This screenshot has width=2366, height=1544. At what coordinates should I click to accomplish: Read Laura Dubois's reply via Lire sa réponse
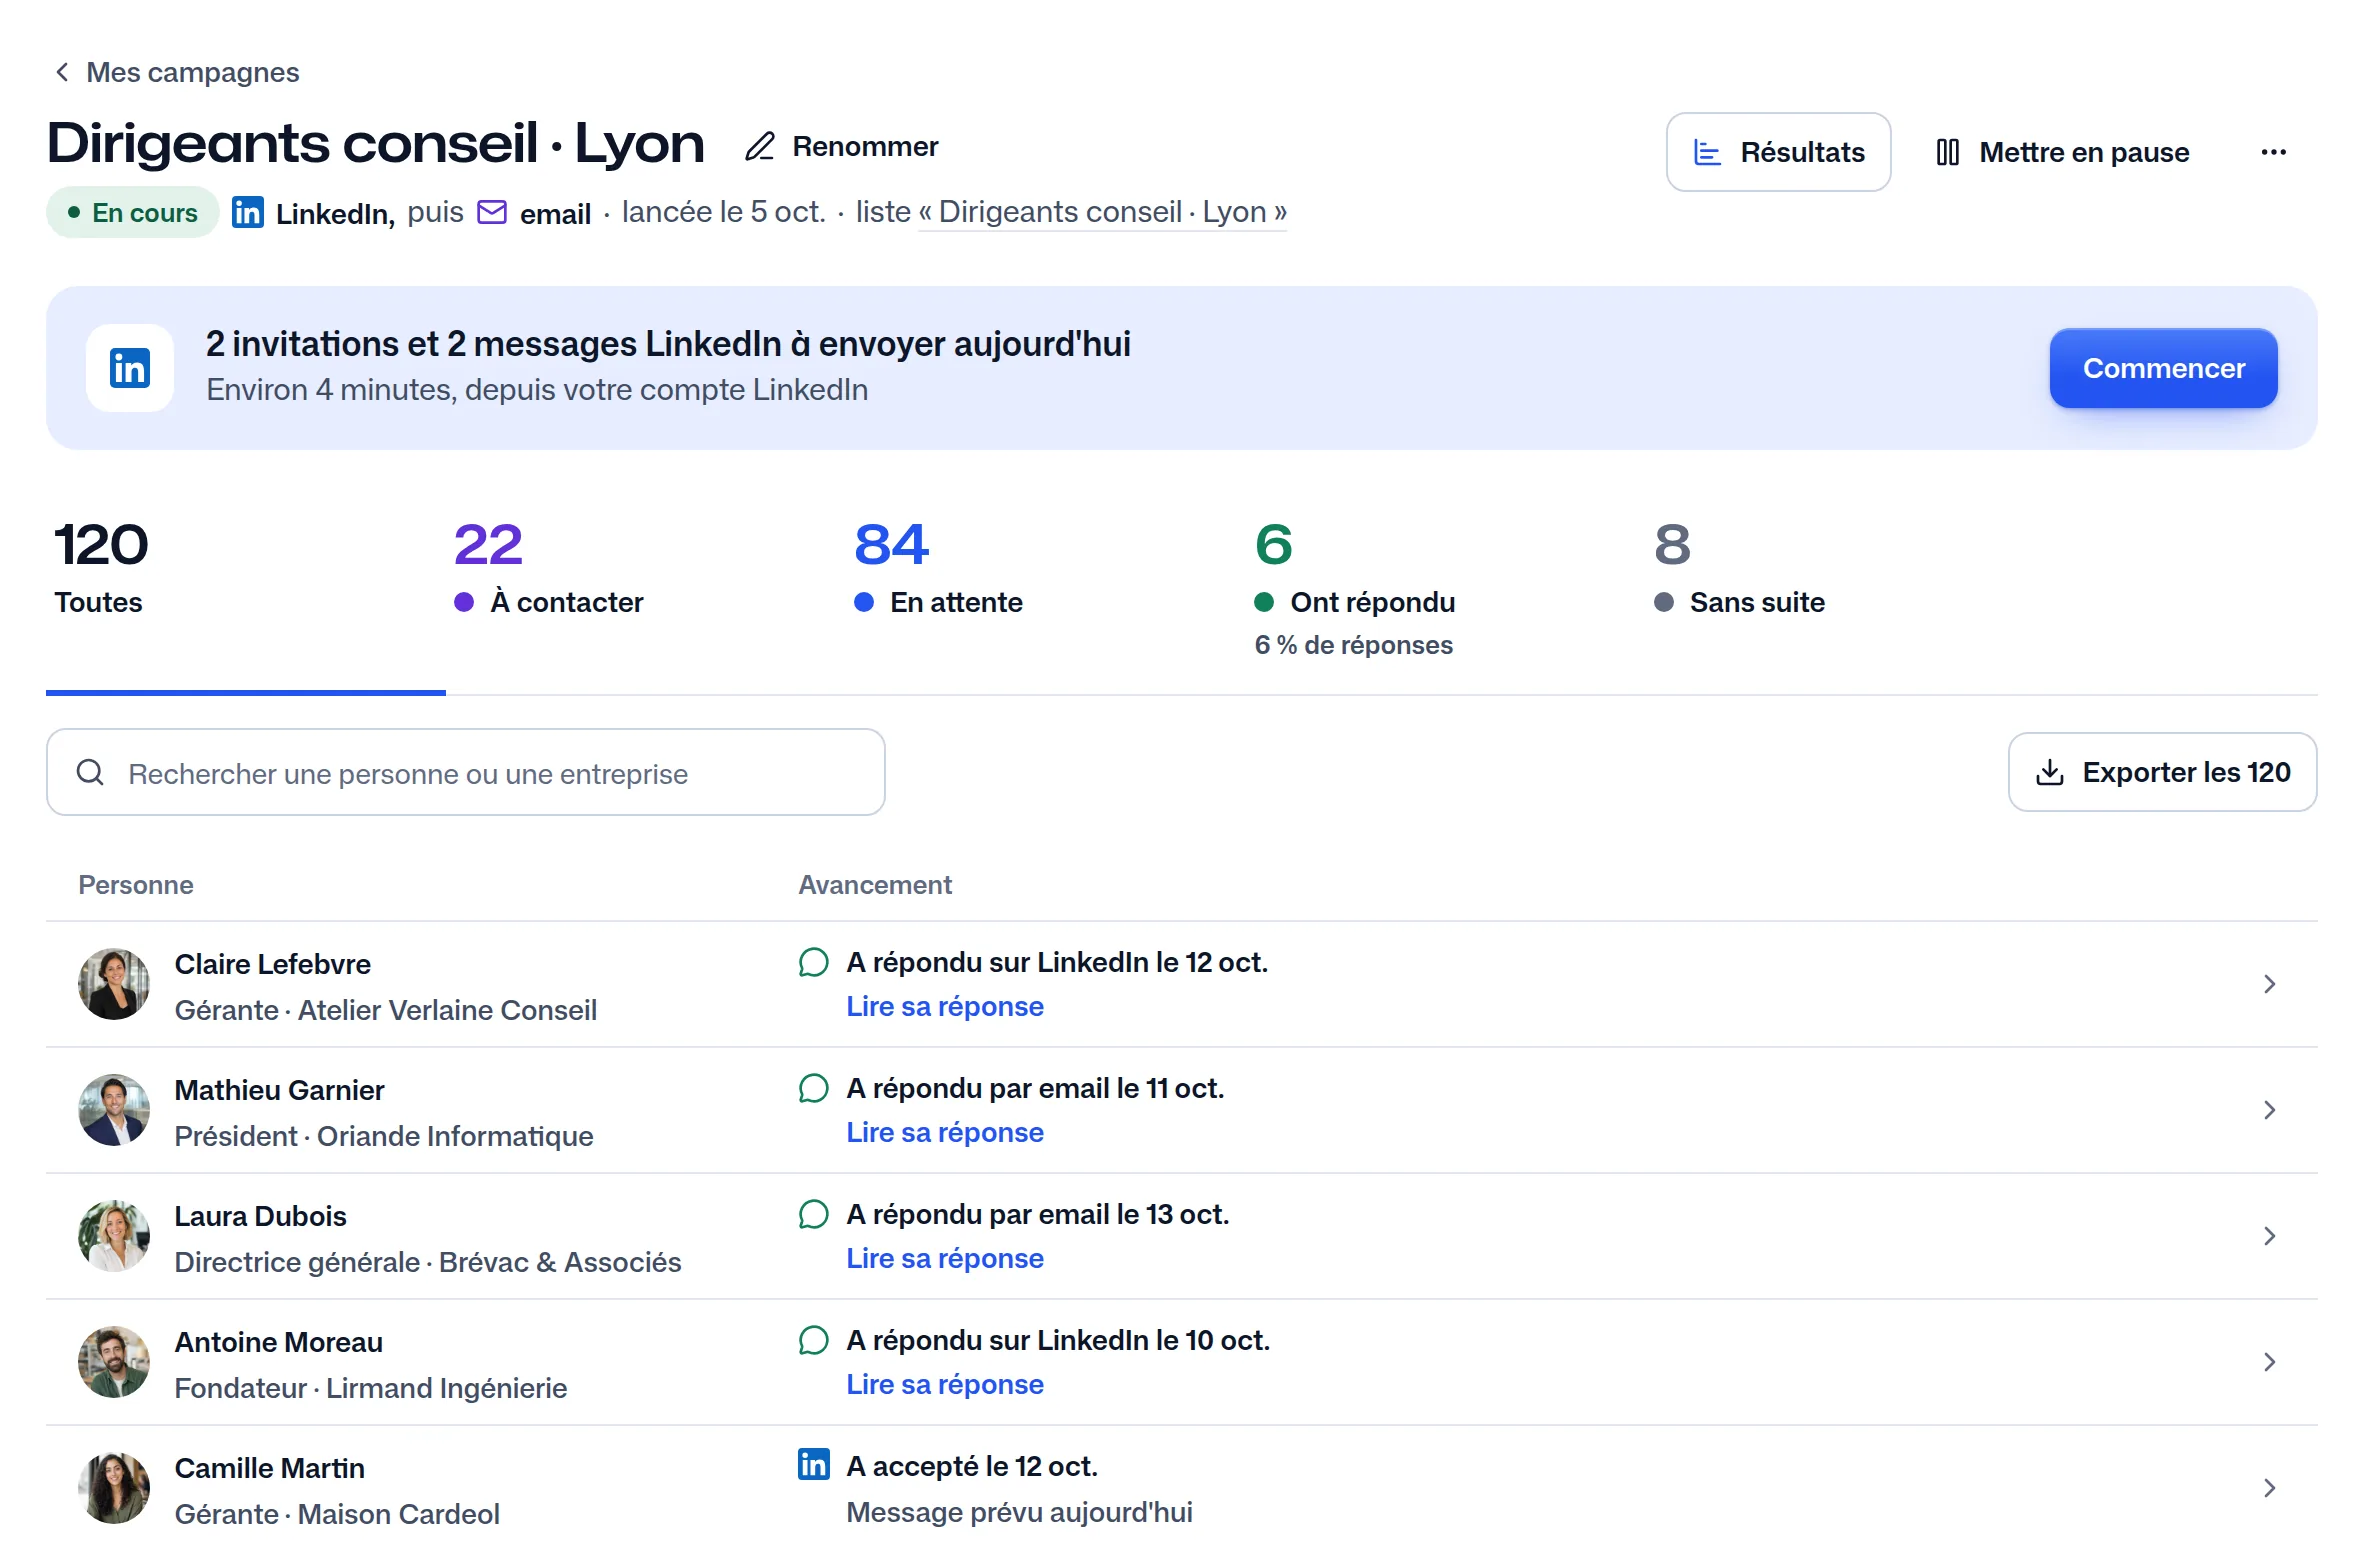pos(945,1258)
